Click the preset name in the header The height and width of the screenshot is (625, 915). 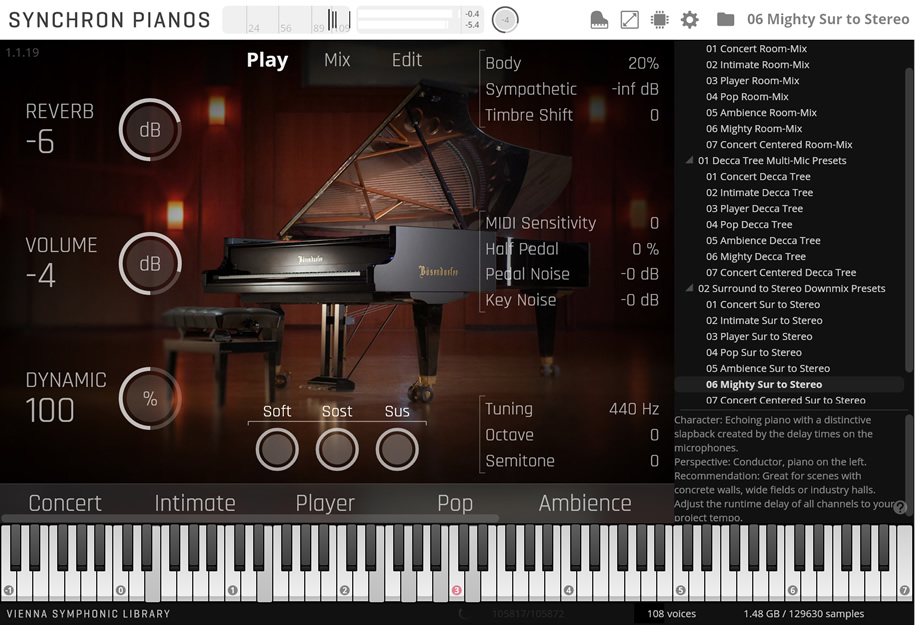coord(828,19)
